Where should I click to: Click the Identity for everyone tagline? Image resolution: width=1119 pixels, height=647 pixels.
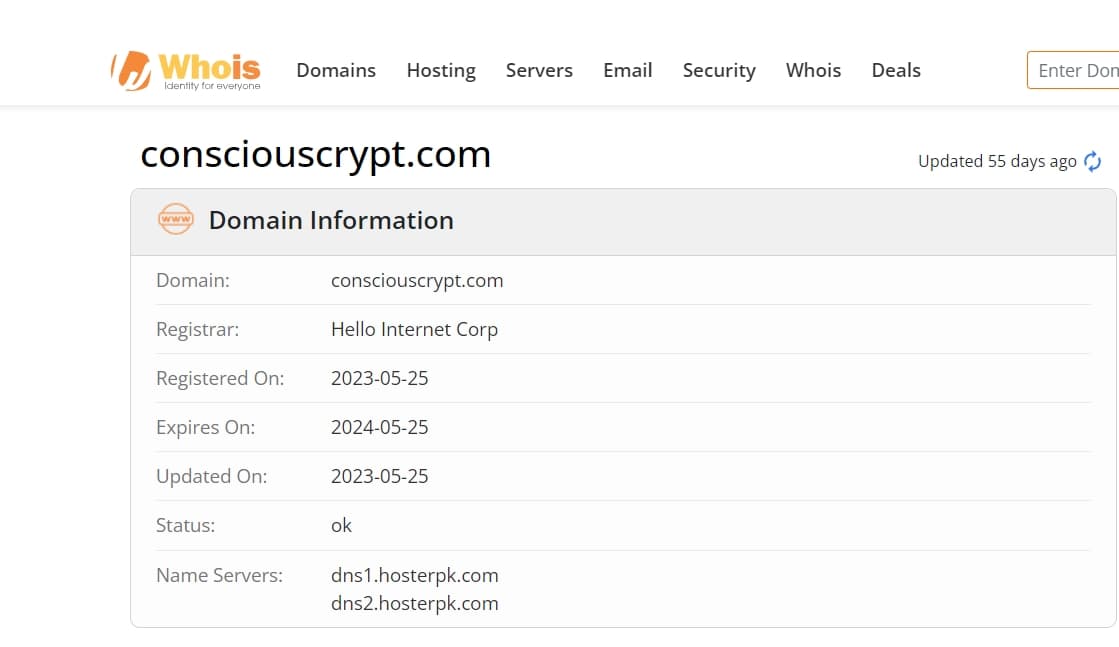[212, 86]
